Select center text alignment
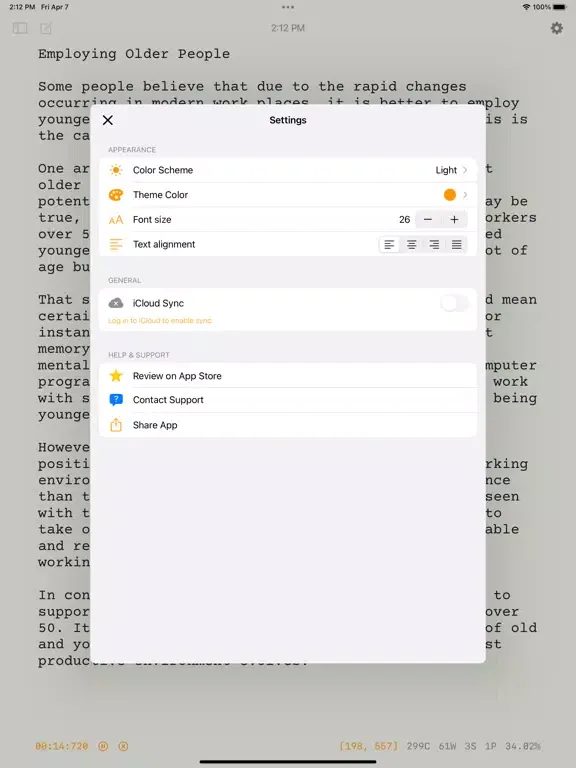Screen dimensions: 576x768 412,244
